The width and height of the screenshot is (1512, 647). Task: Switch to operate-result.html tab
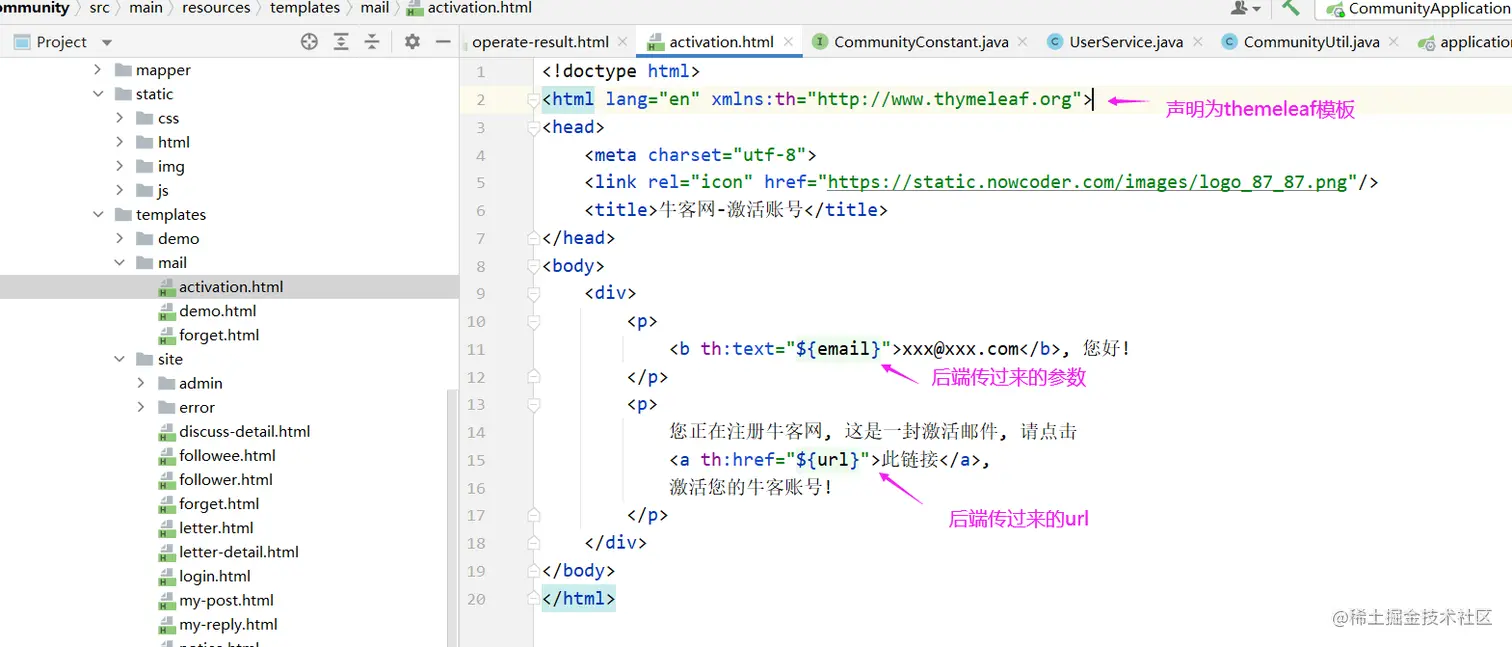(540, 42)
